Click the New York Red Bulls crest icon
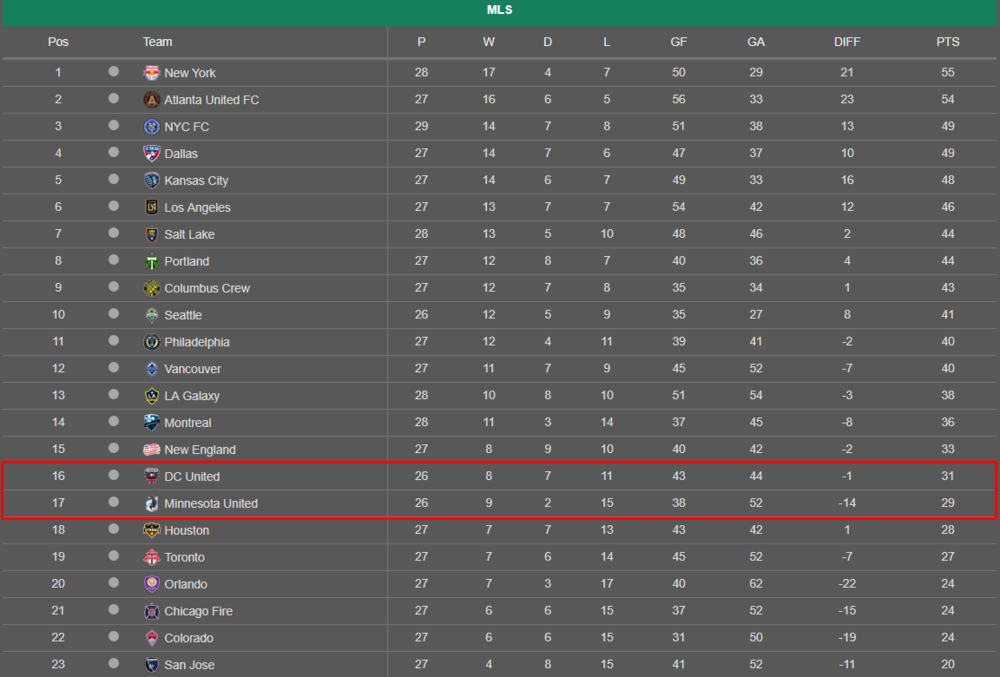This screenshot has width=1000, height=677. (151, 73)
